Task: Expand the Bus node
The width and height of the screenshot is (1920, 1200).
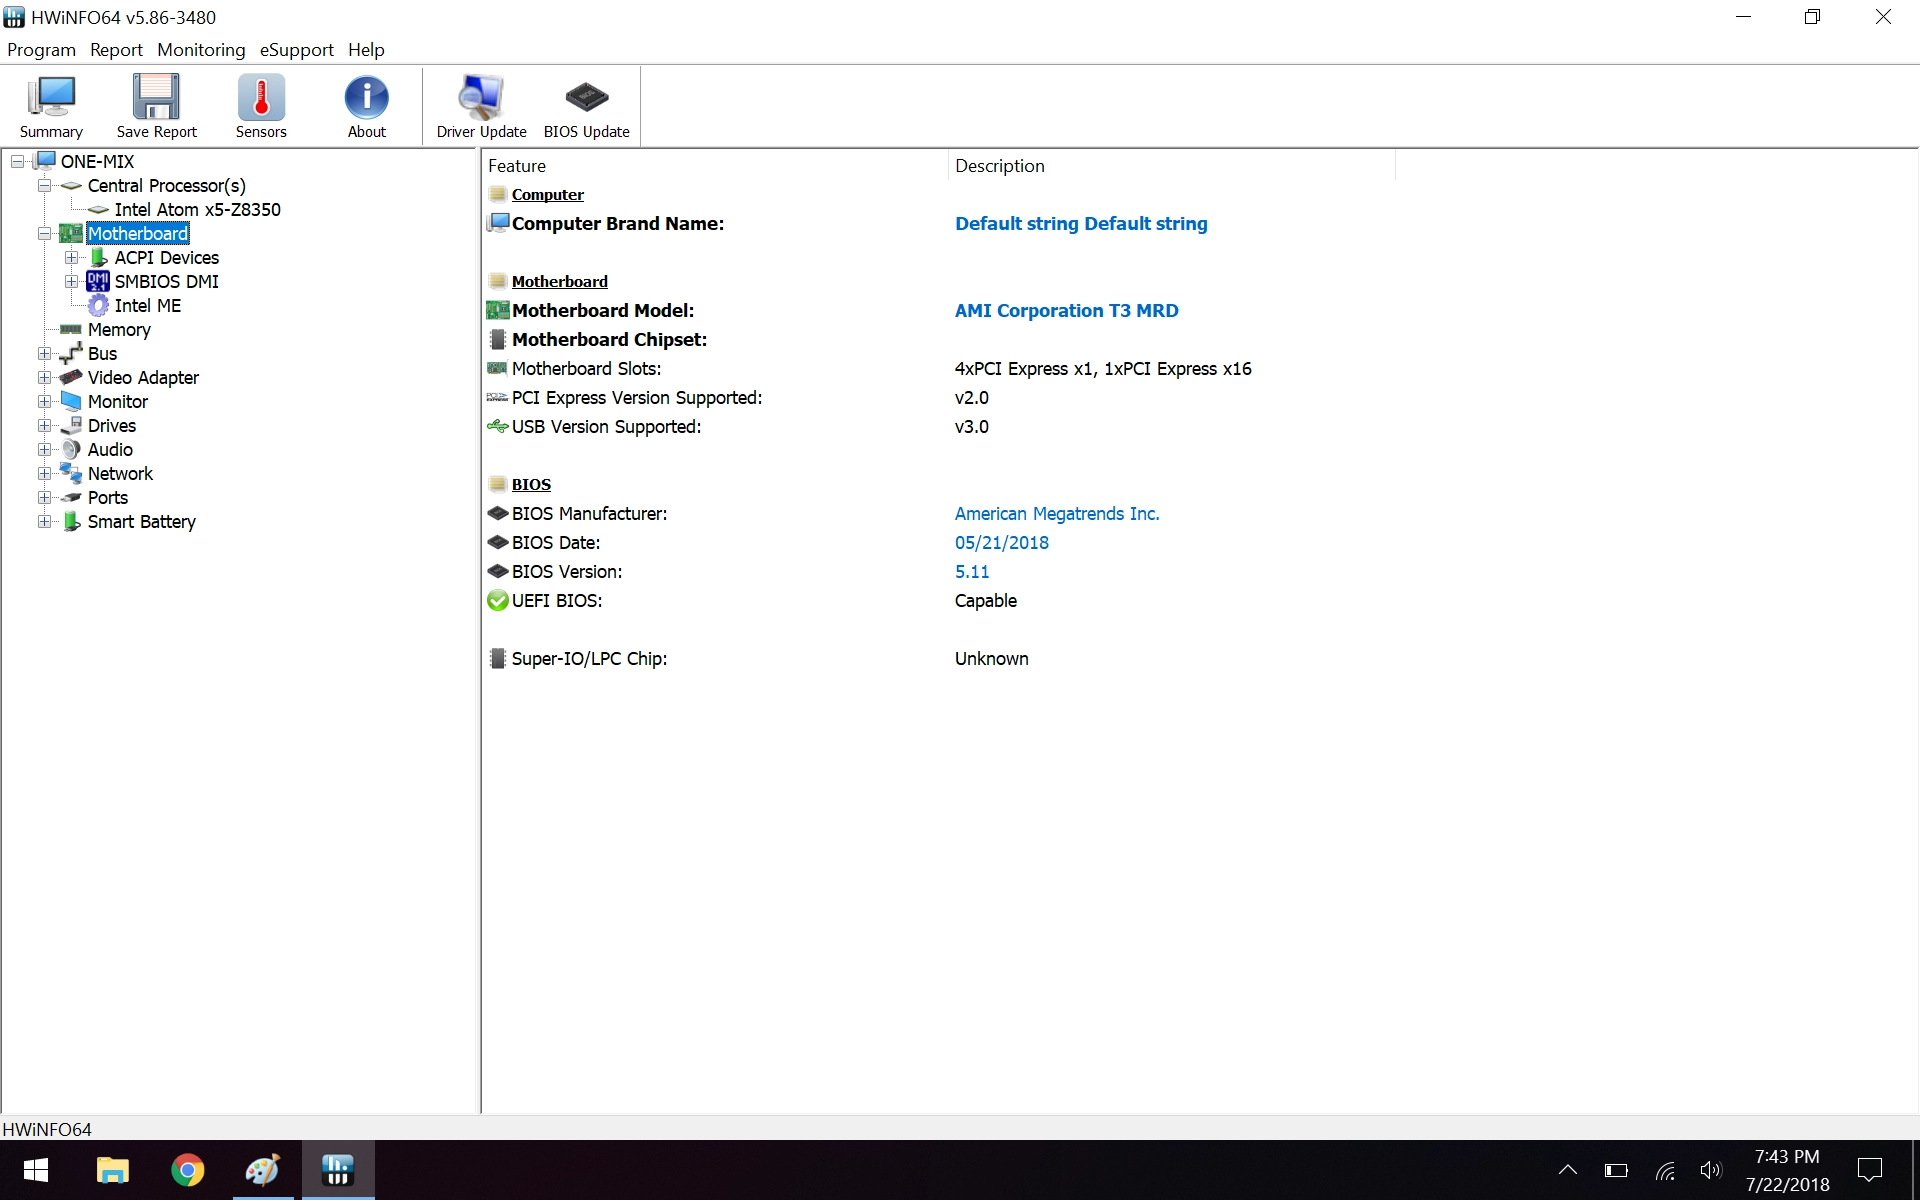Action: [45, 354]
